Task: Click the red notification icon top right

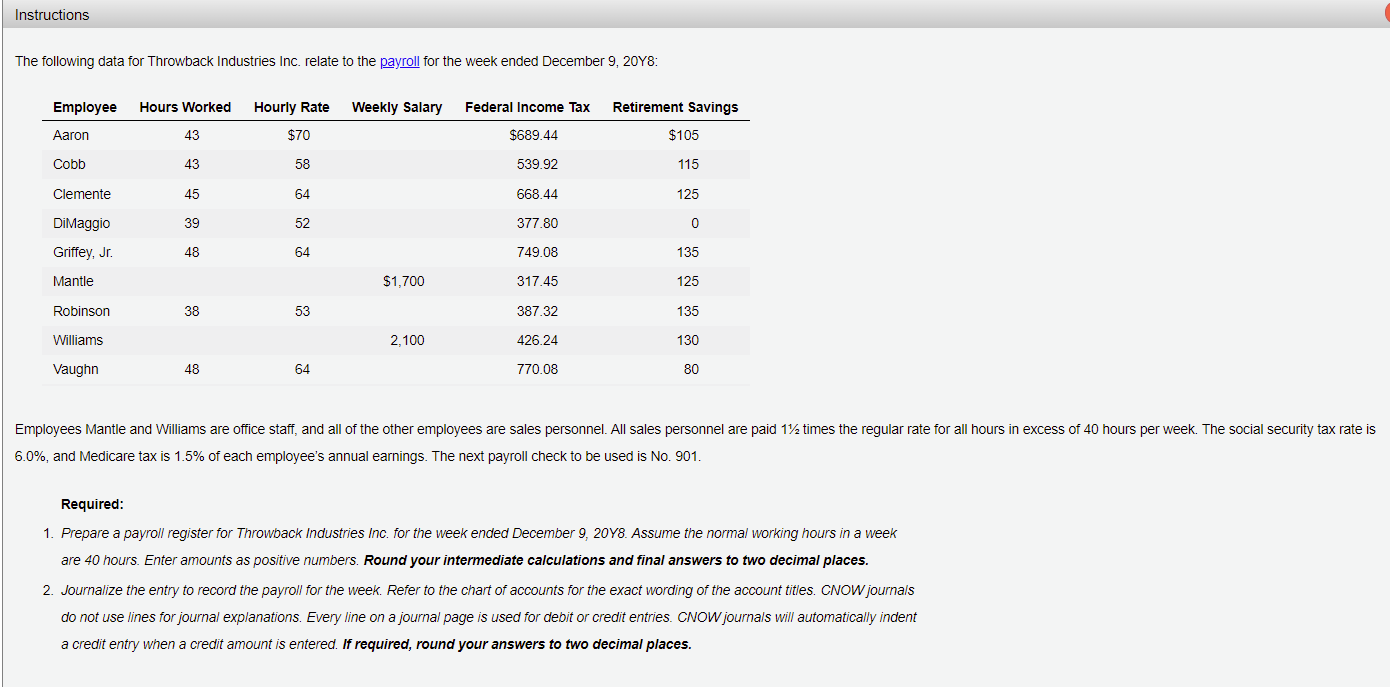Action: [1385, 14]
